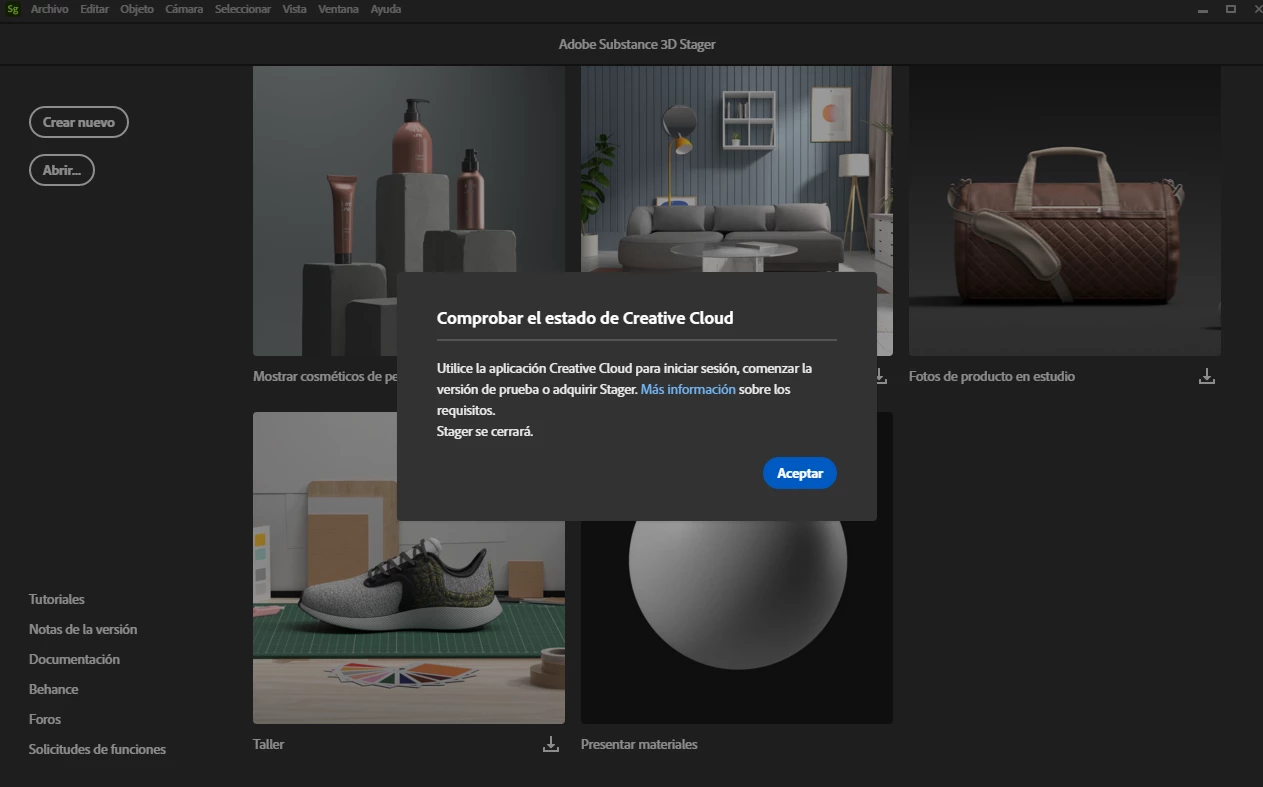
Task: Click the Presentar materiales label
Action: point(639,744)
